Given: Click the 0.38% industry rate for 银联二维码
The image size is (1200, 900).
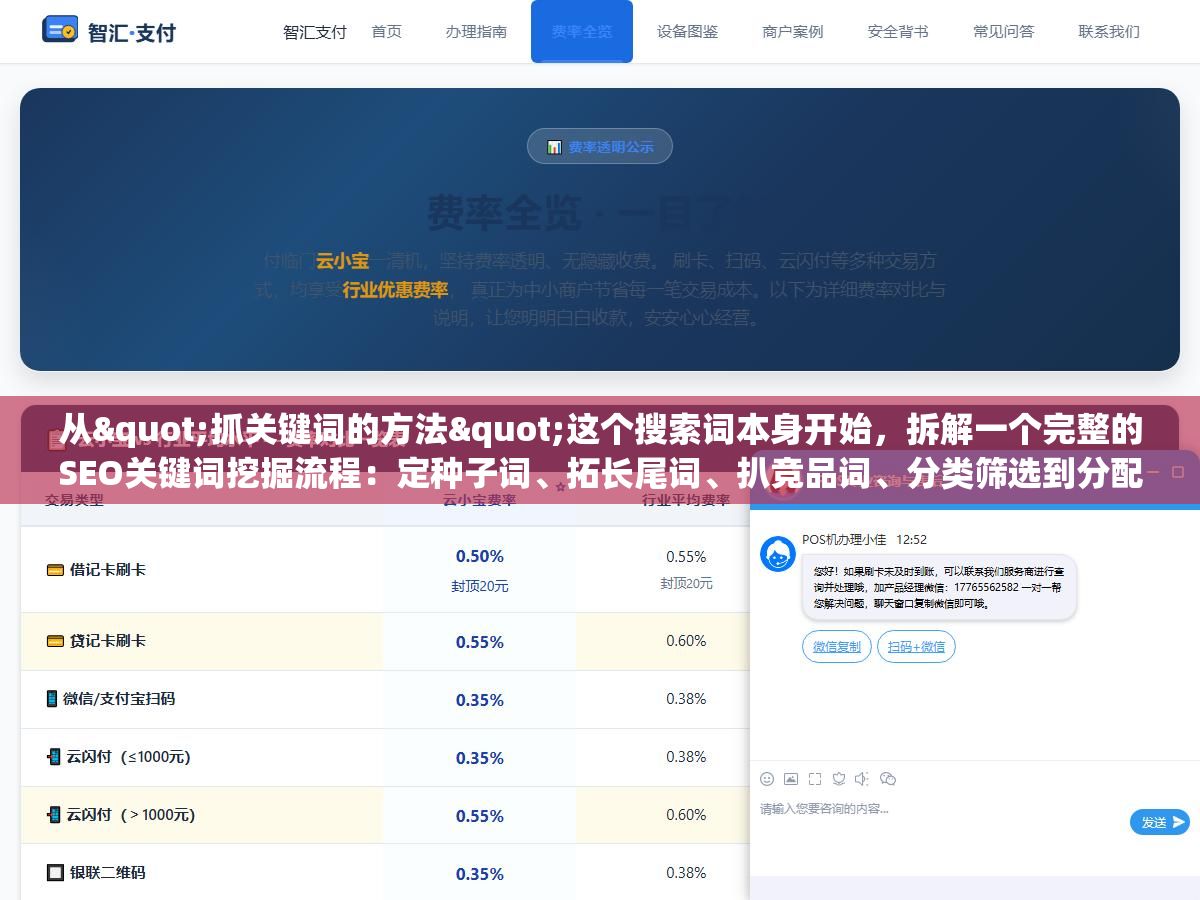Looking at the screenshot, I should point(686,873).
